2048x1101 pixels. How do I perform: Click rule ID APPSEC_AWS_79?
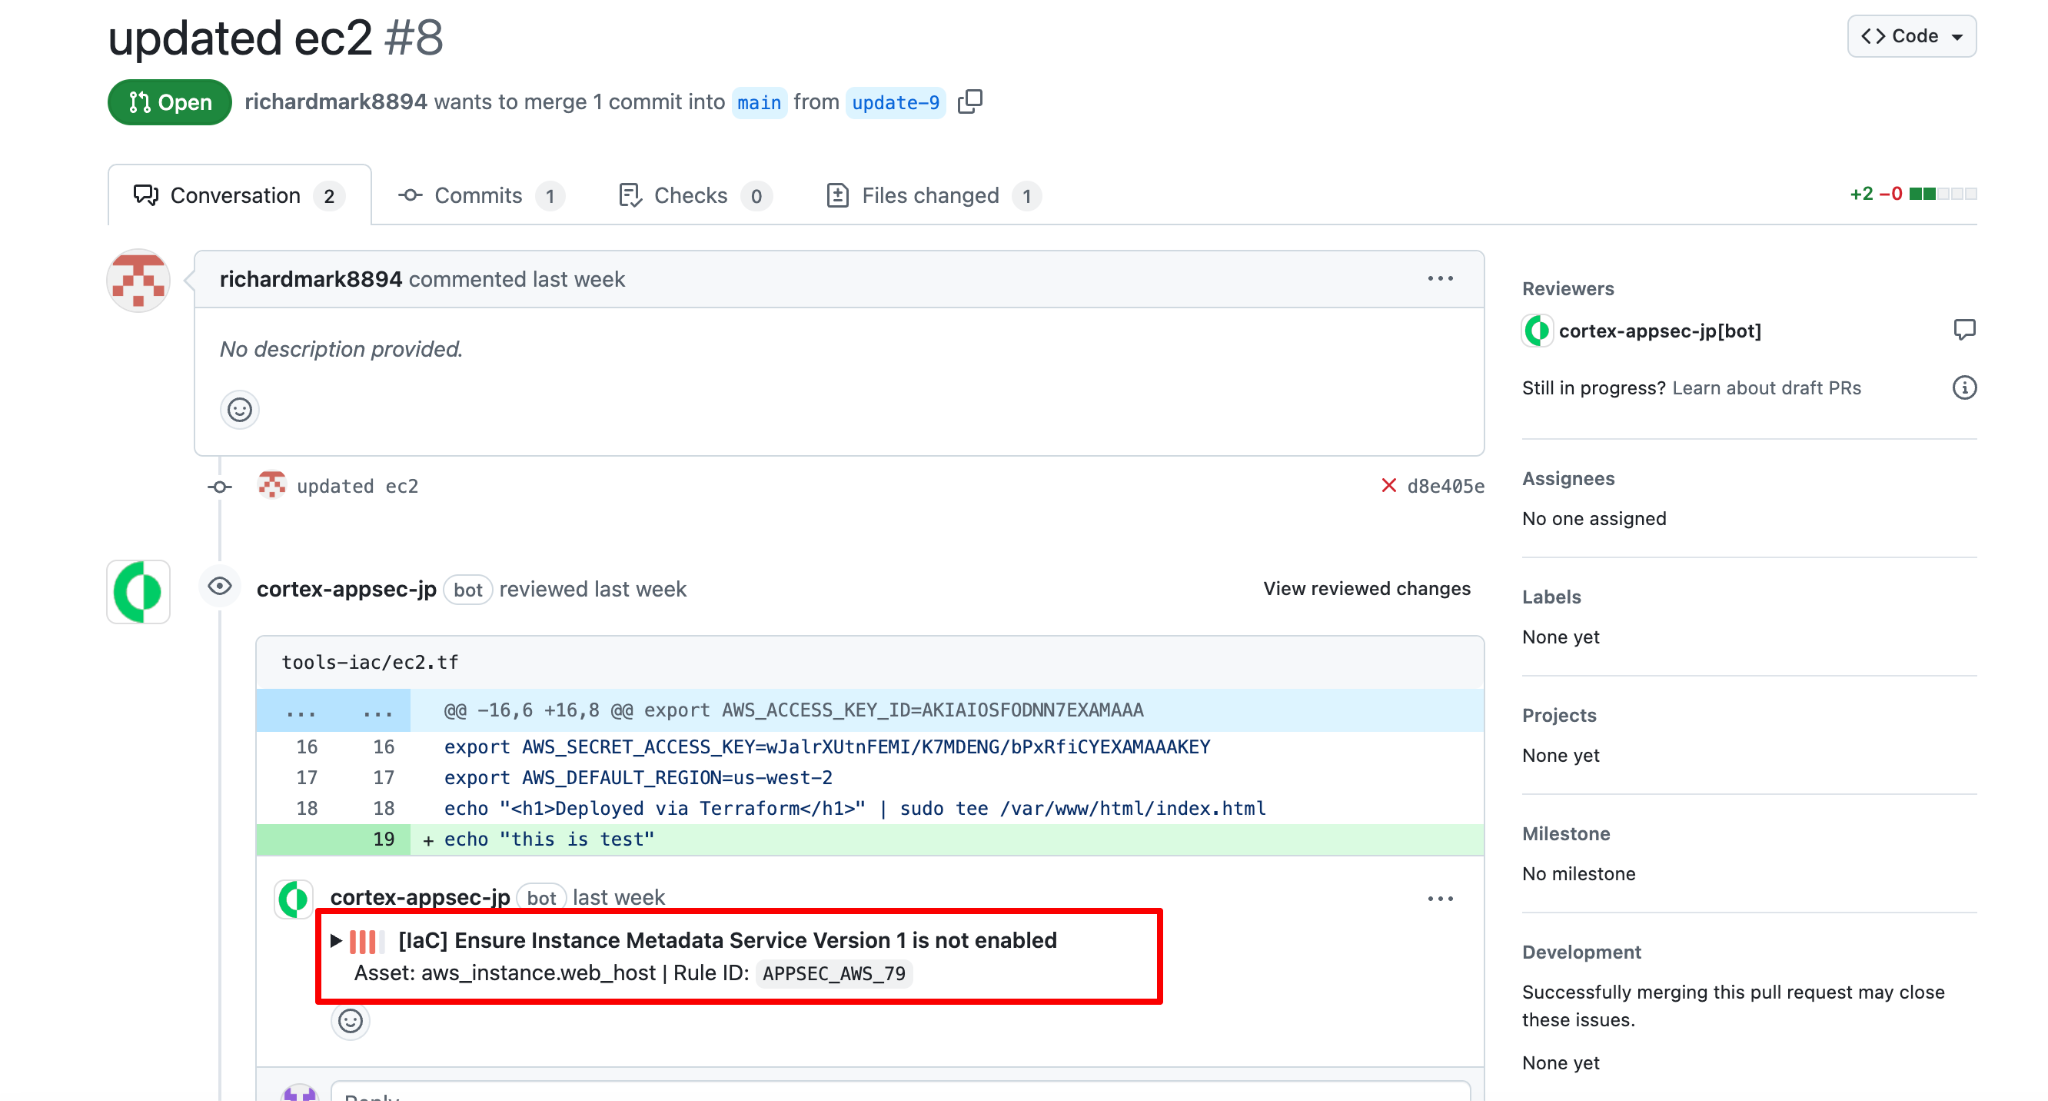click(x=834, y=974)
